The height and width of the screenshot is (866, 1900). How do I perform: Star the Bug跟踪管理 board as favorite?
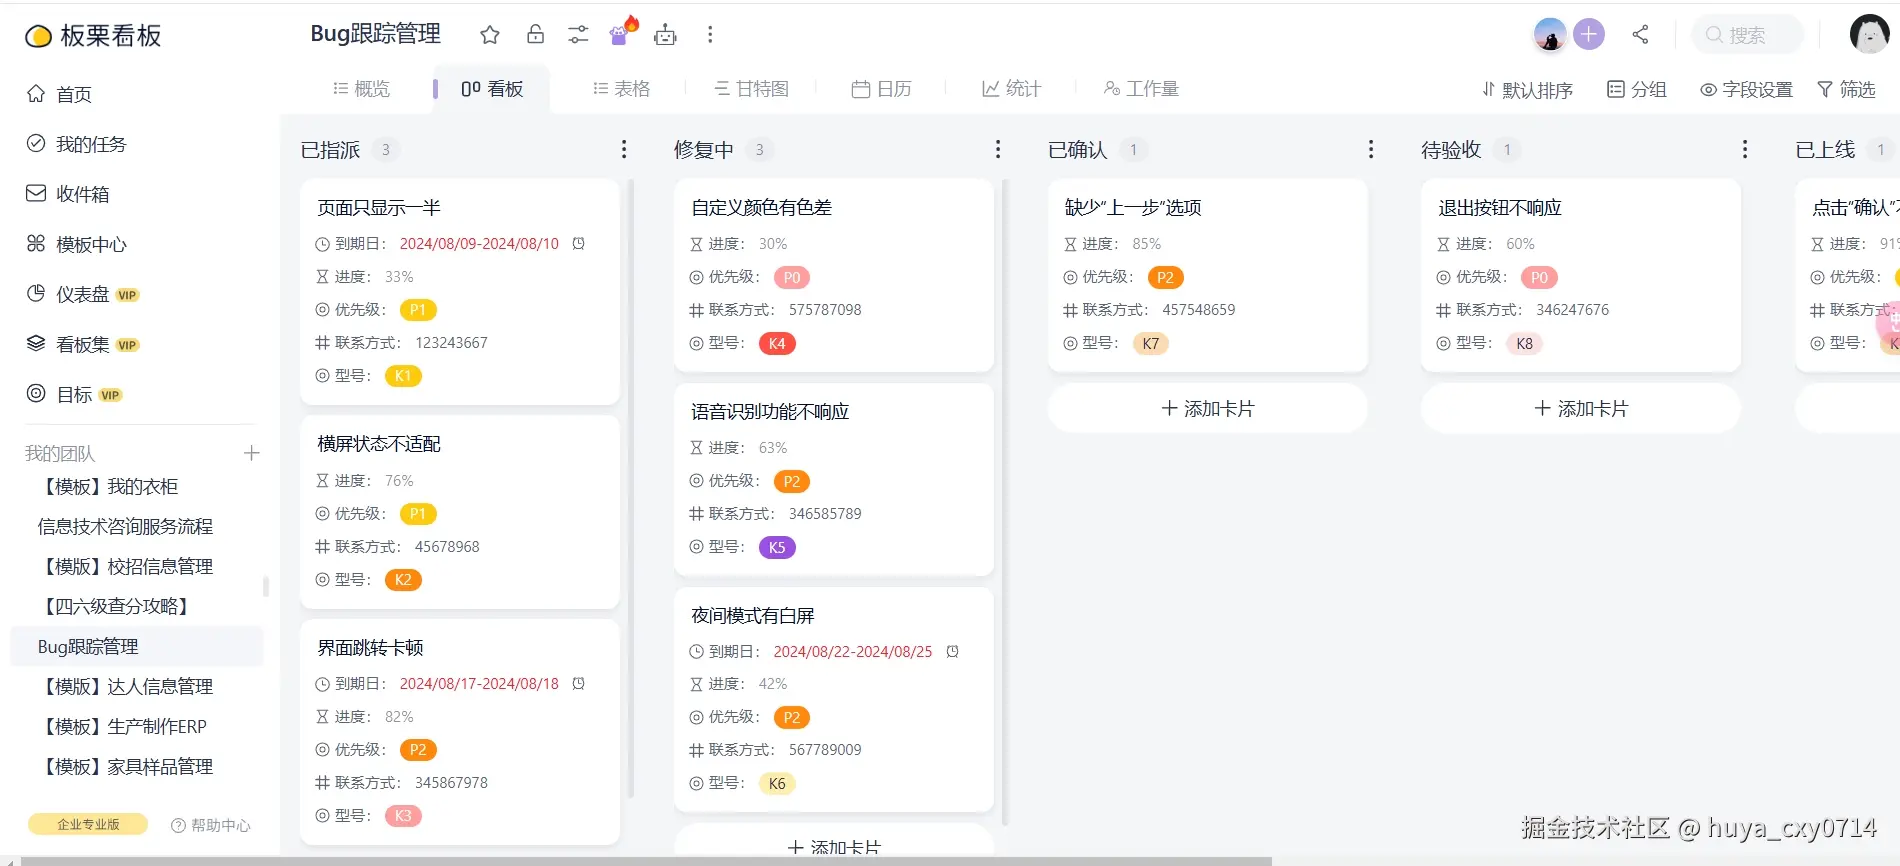[489, 35]
